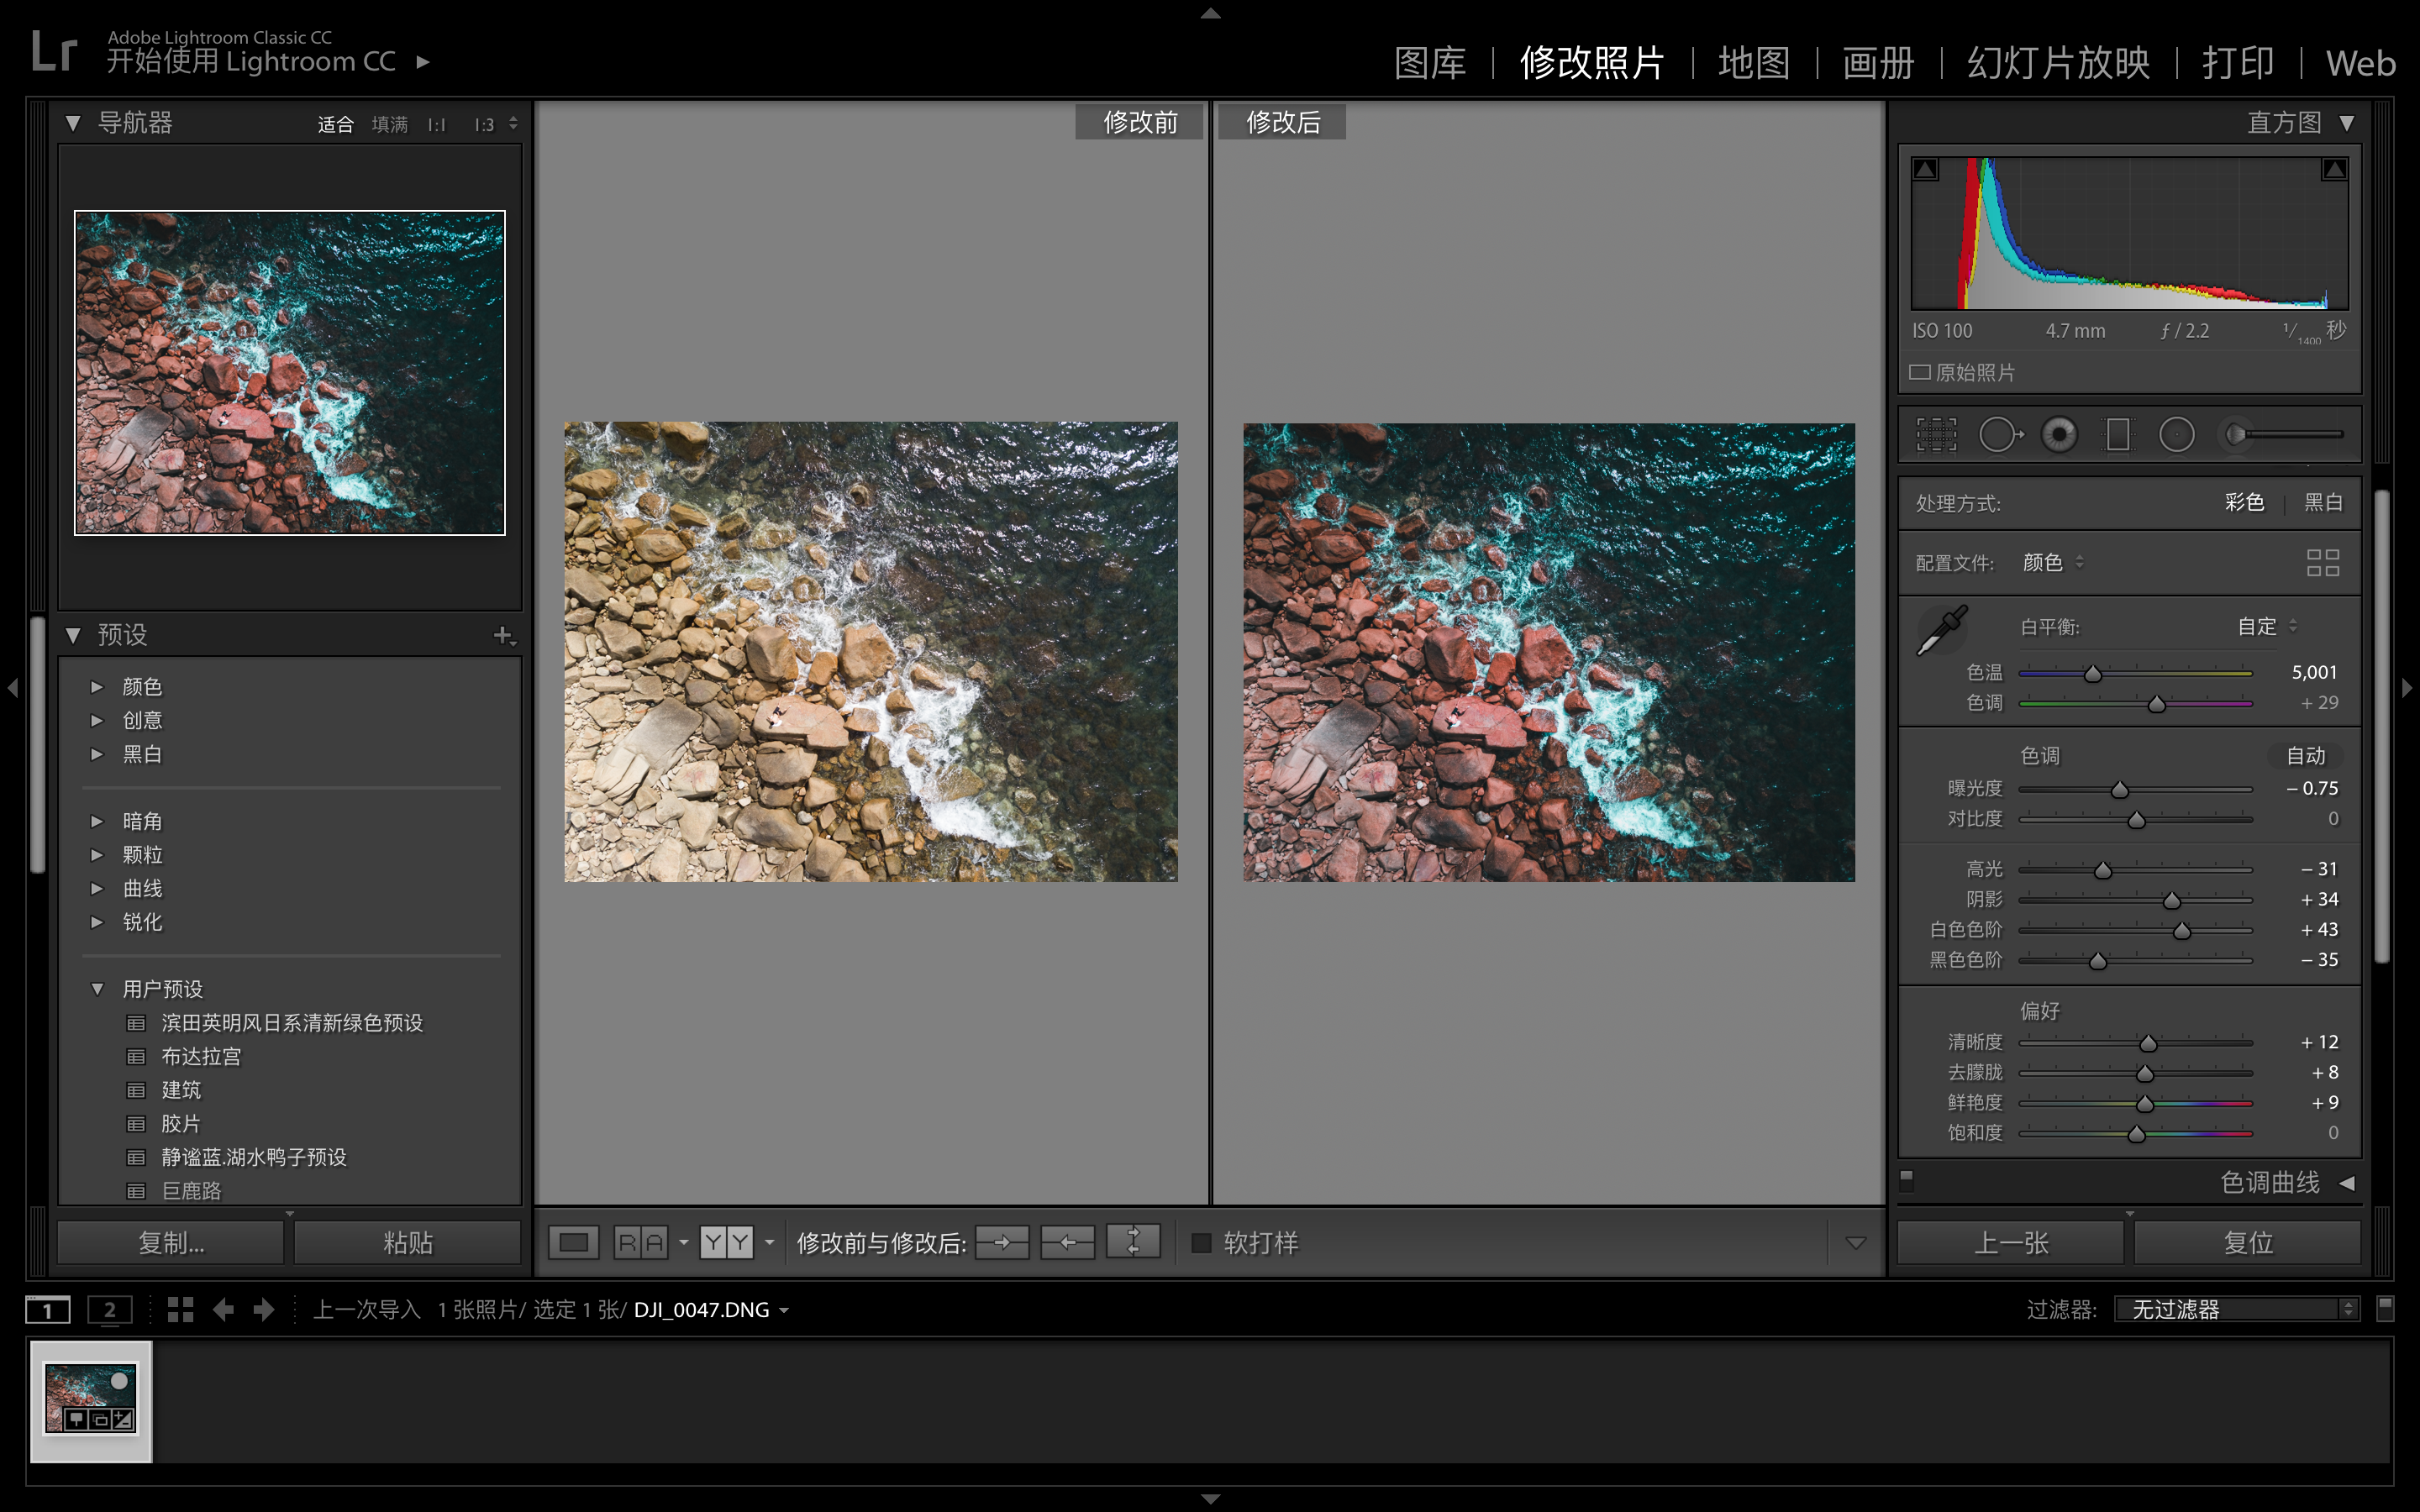Open Grid view from filmstrip icon
This screenshot has width=2420, height=1512.
pyautogui.click(x=180, y=1309)
